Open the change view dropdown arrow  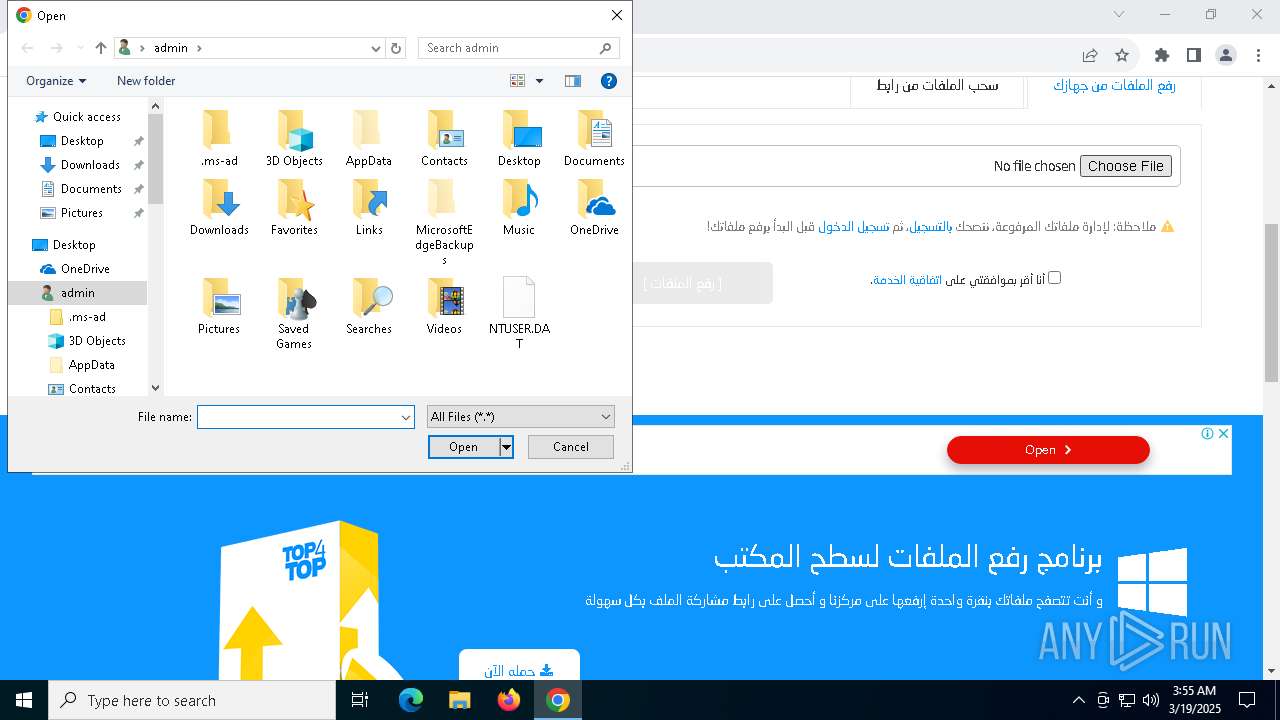(539, 81)
